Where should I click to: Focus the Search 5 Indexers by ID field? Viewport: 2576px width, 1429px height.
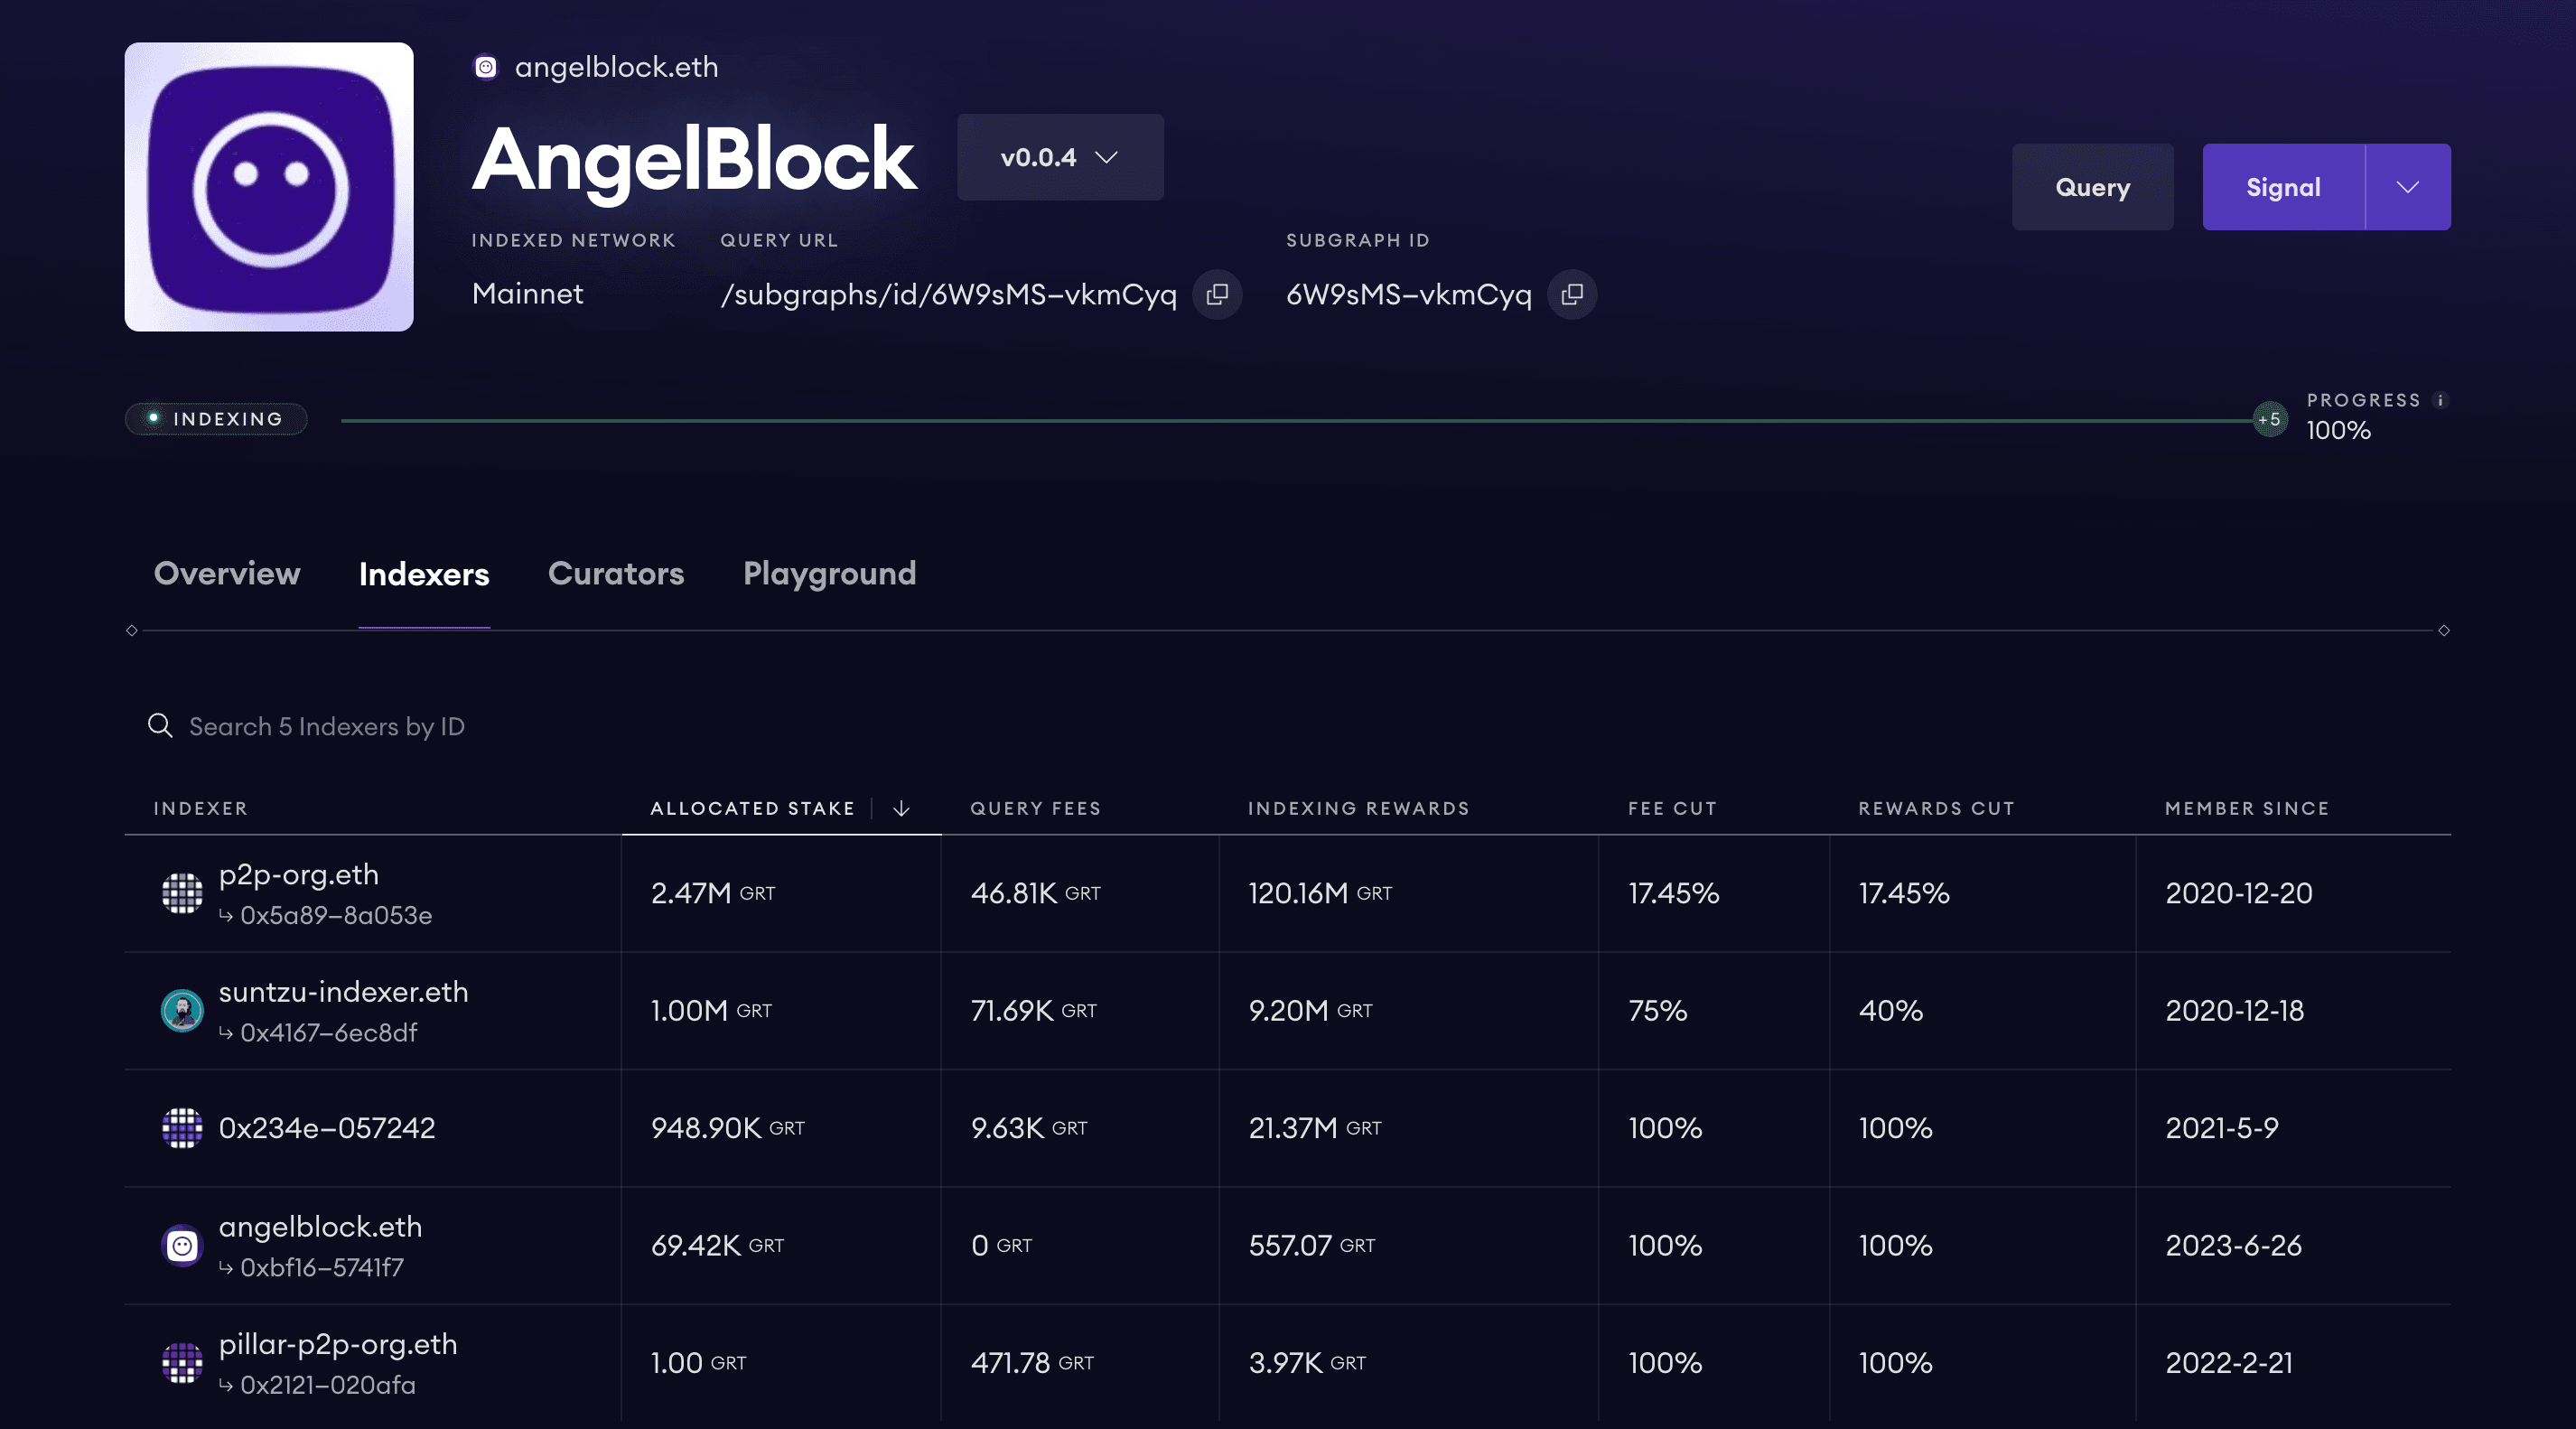coord(326,726)
